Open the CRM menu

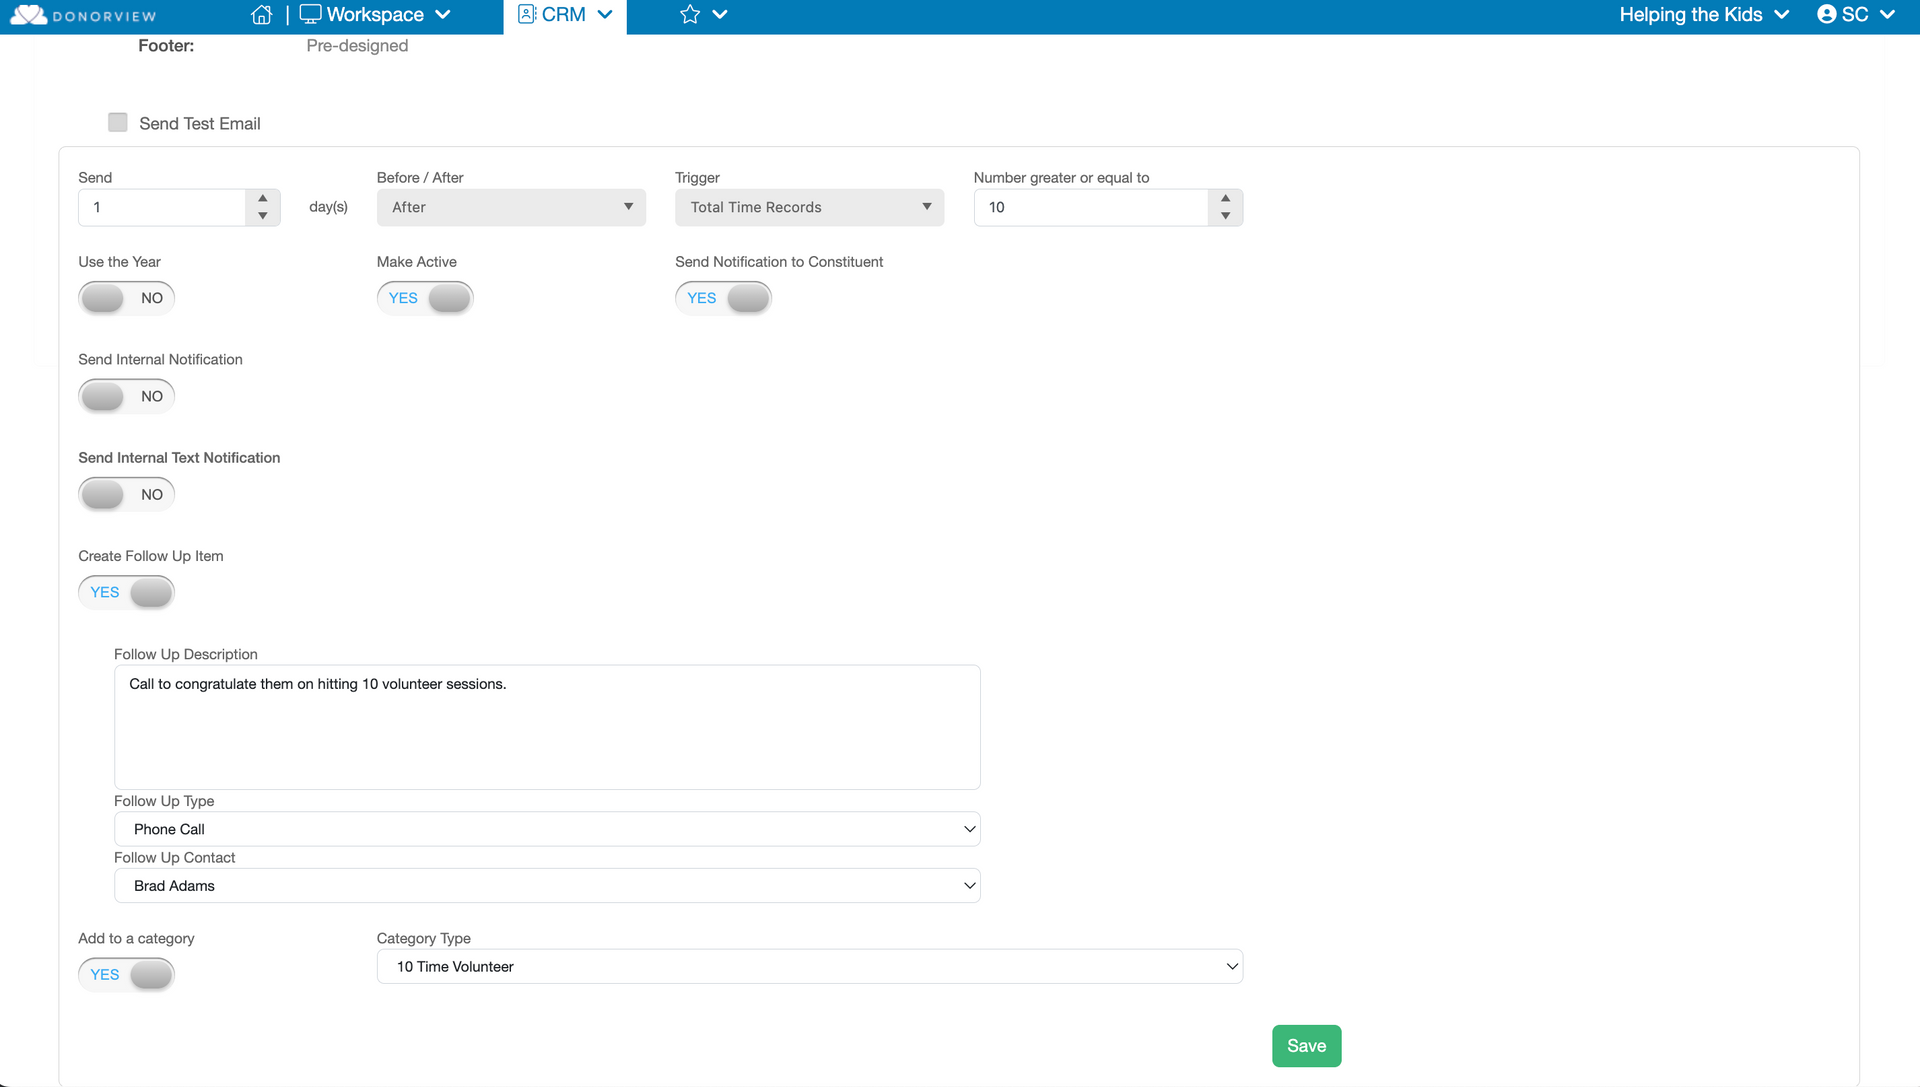point(565,15)
